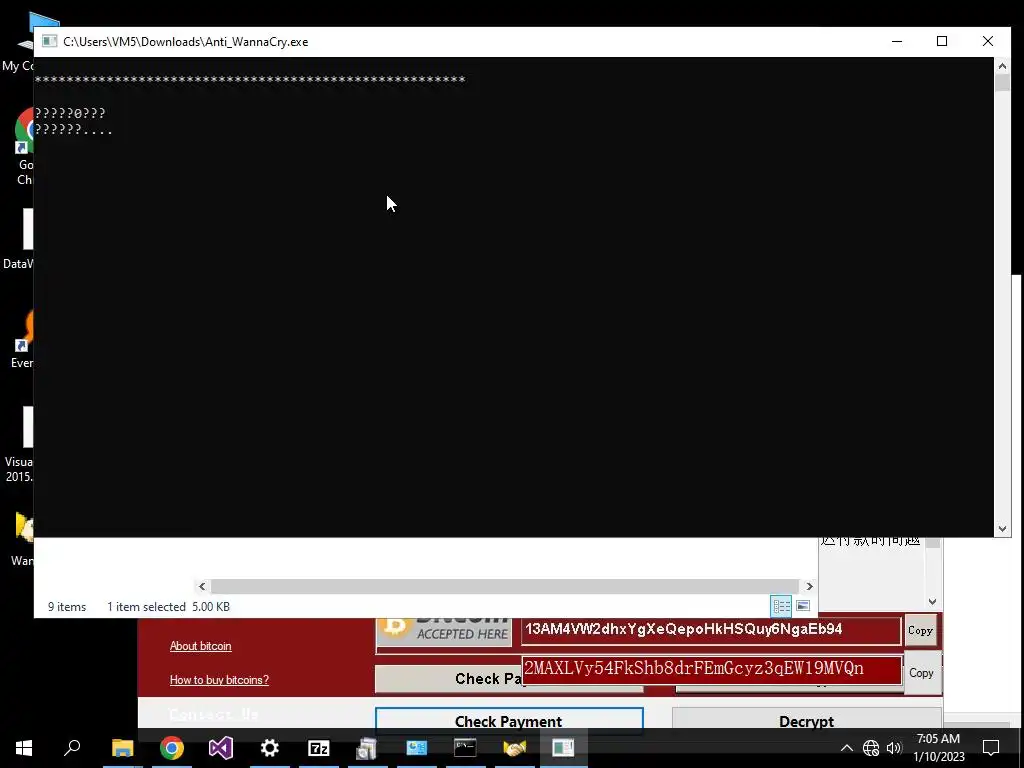Open taskbar Search magnifier

click(72, 748)
